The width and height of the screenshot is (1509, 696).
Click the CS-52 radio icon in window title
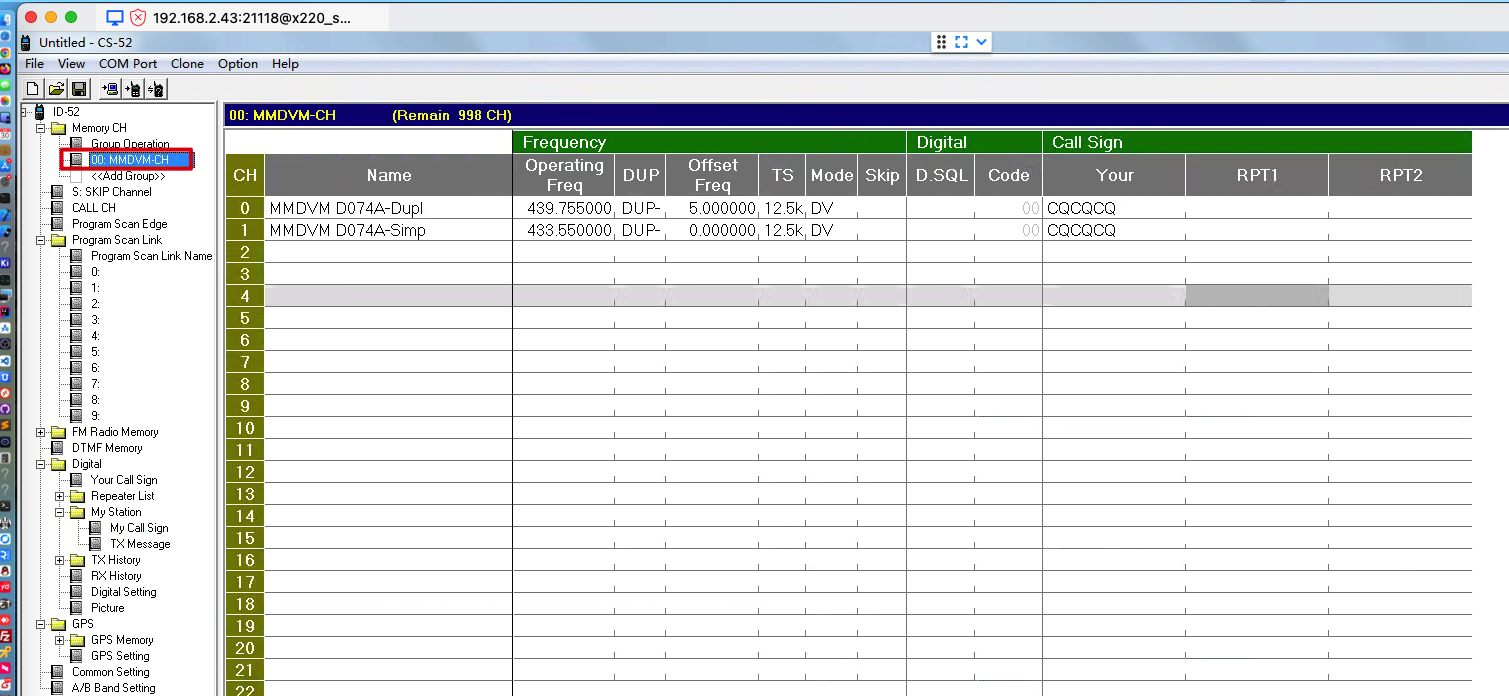tap(26, 43)
